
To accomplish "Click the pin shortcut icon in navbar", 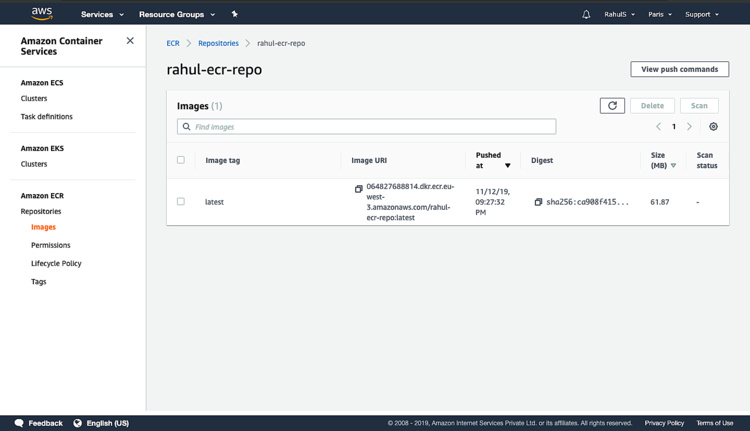I will click(x=234, y=14).
